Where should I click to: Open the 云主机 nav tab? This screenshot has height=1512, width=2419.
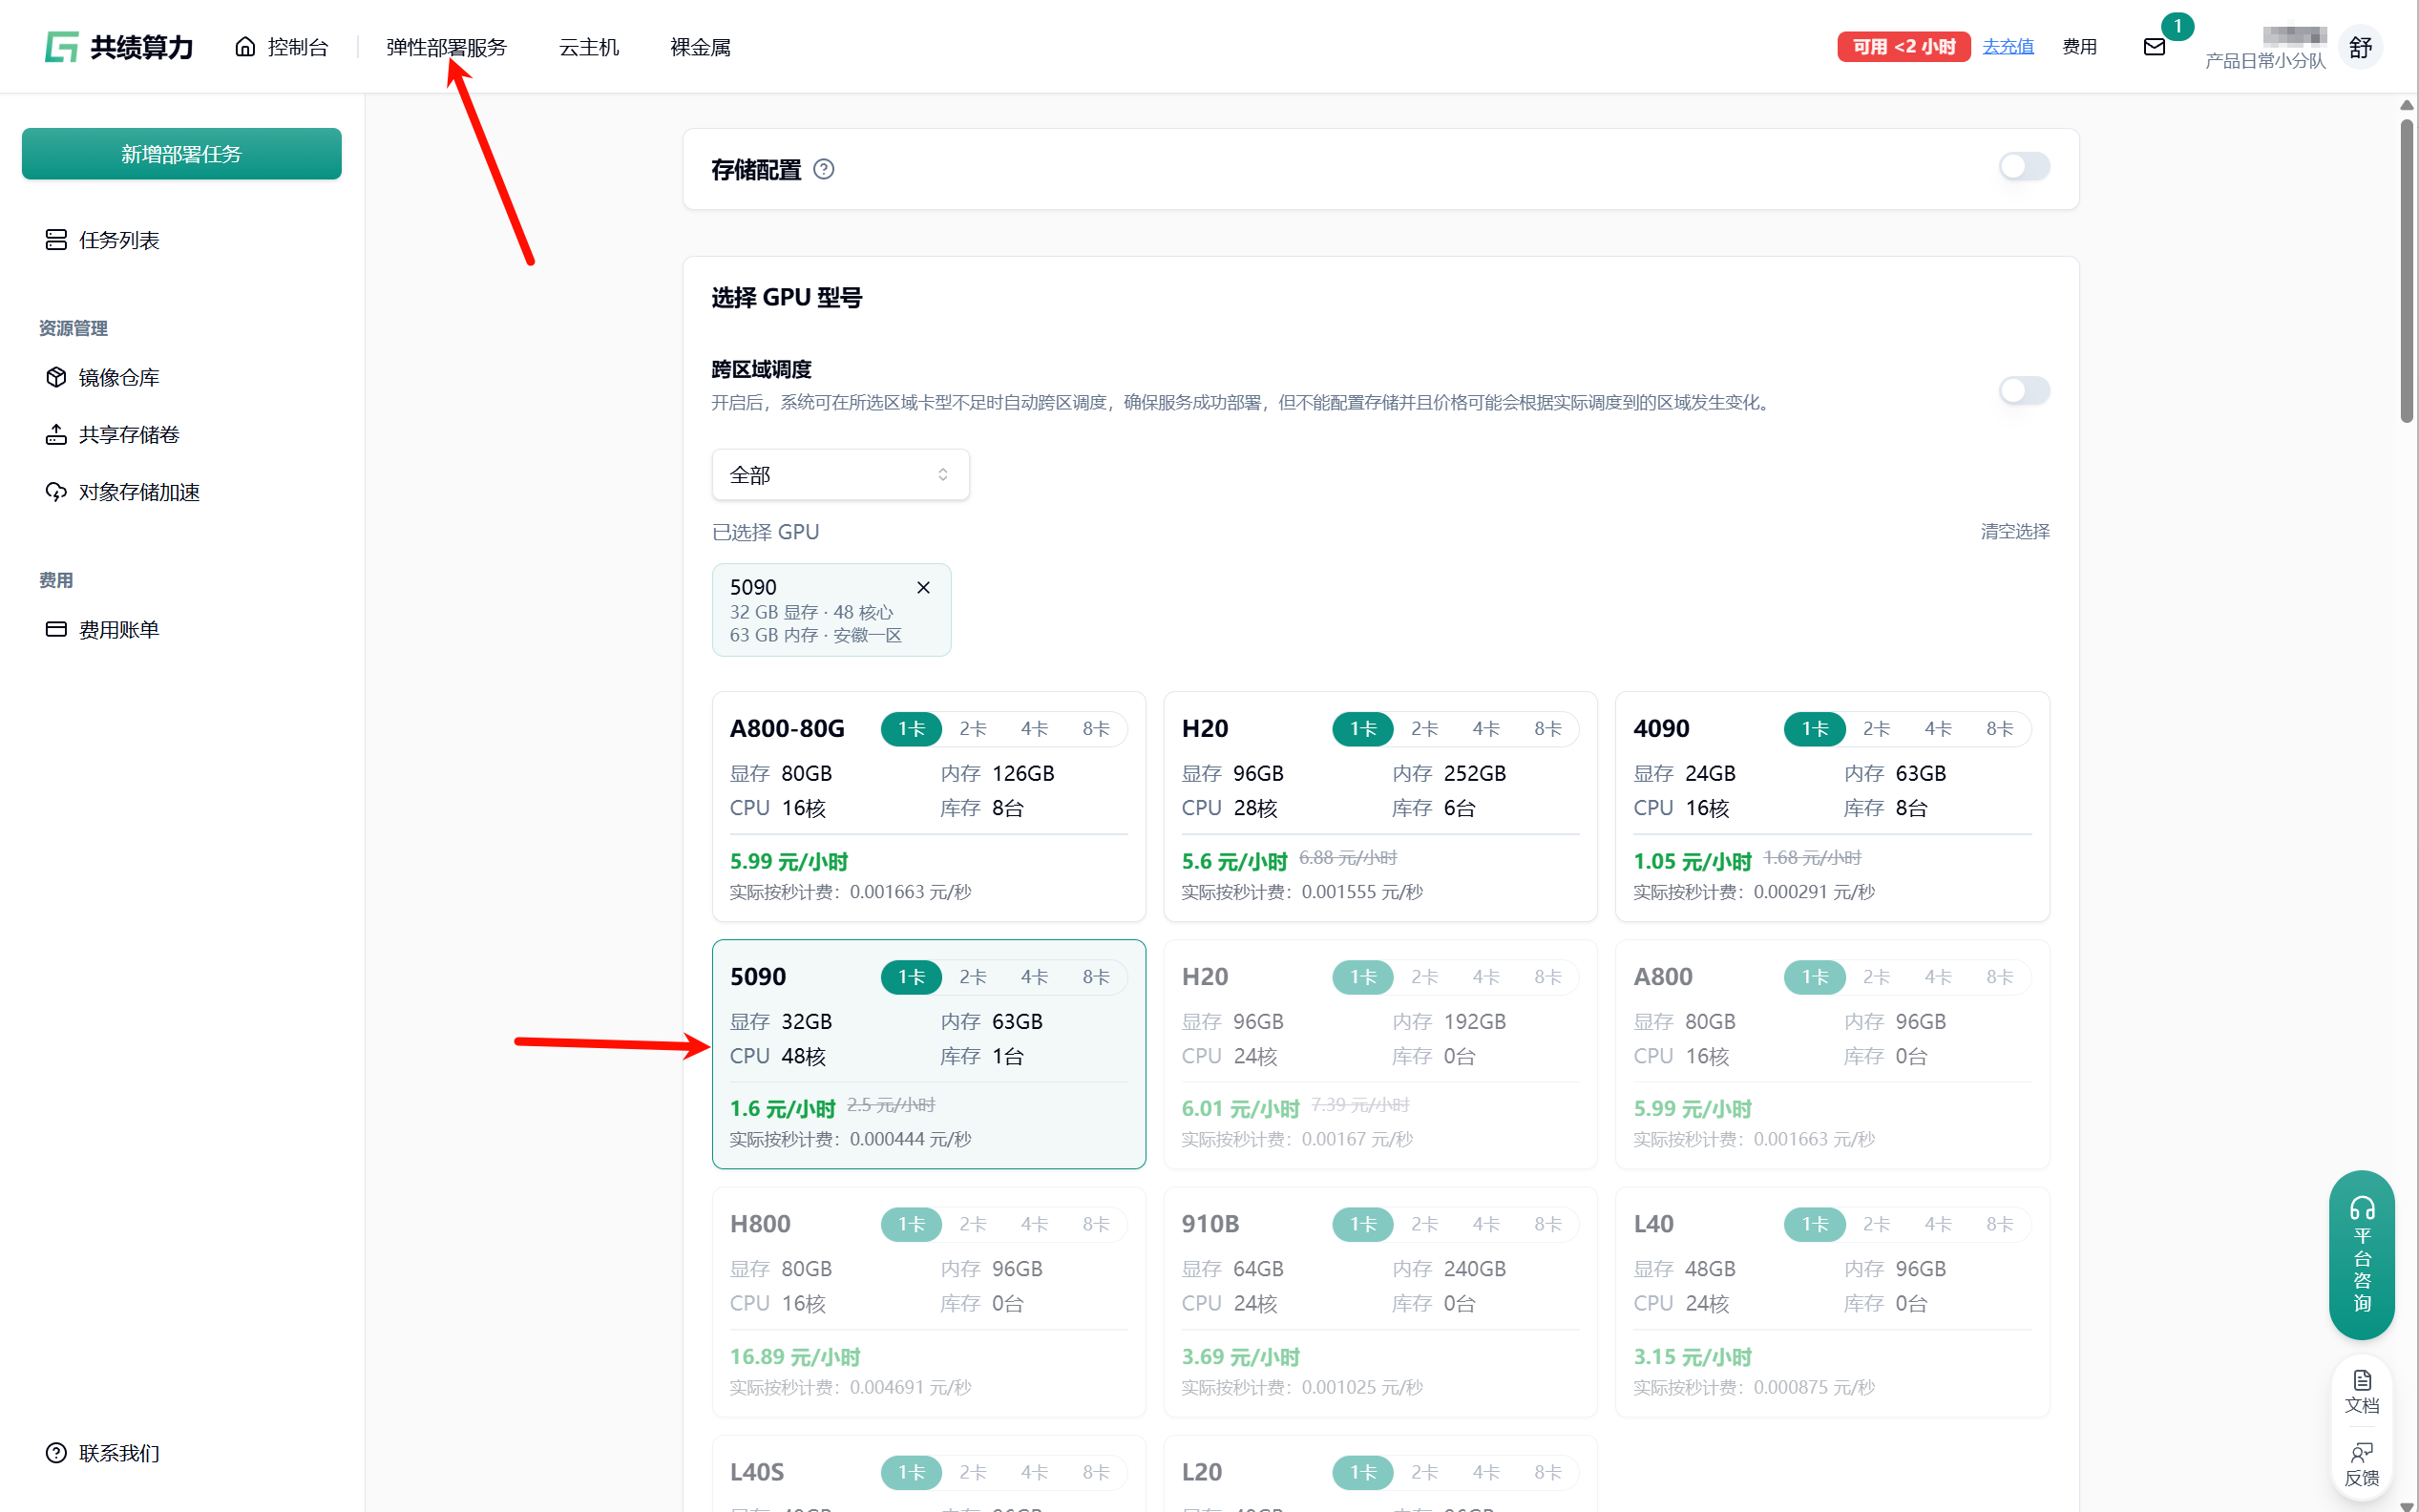[588, 47]
